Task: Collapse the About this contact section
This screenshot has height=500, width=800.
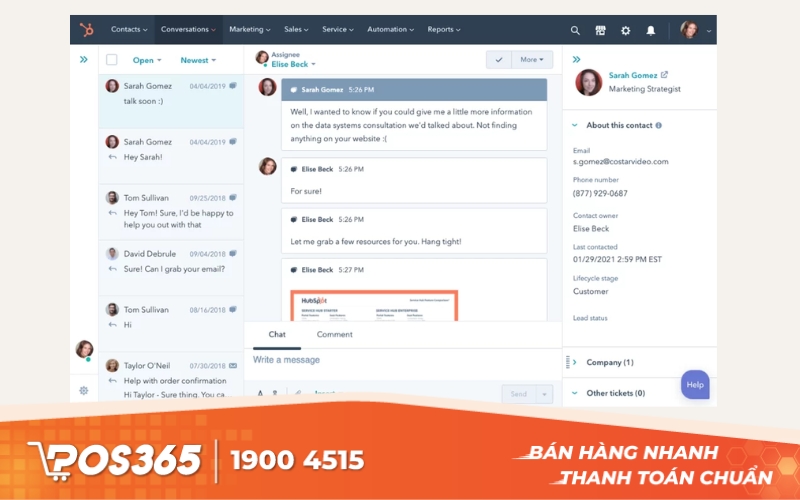Action: 575,126
